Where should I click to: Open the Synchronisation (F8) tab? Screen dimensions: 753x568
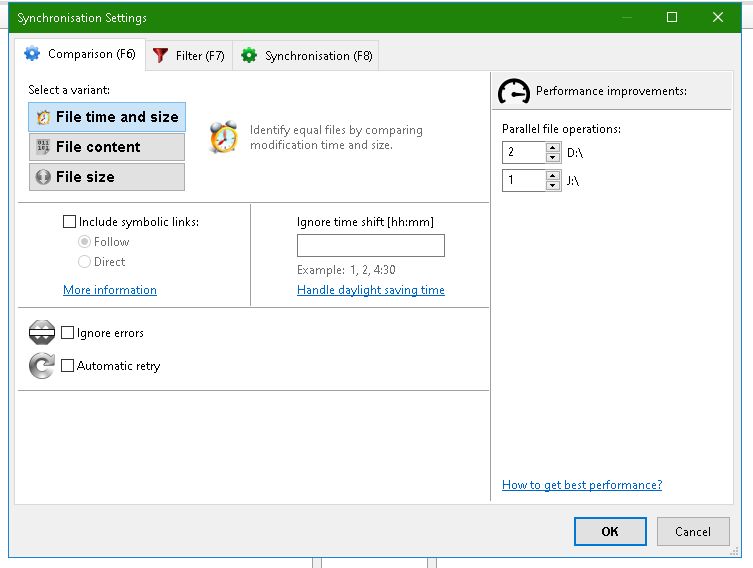coord(306,56)
